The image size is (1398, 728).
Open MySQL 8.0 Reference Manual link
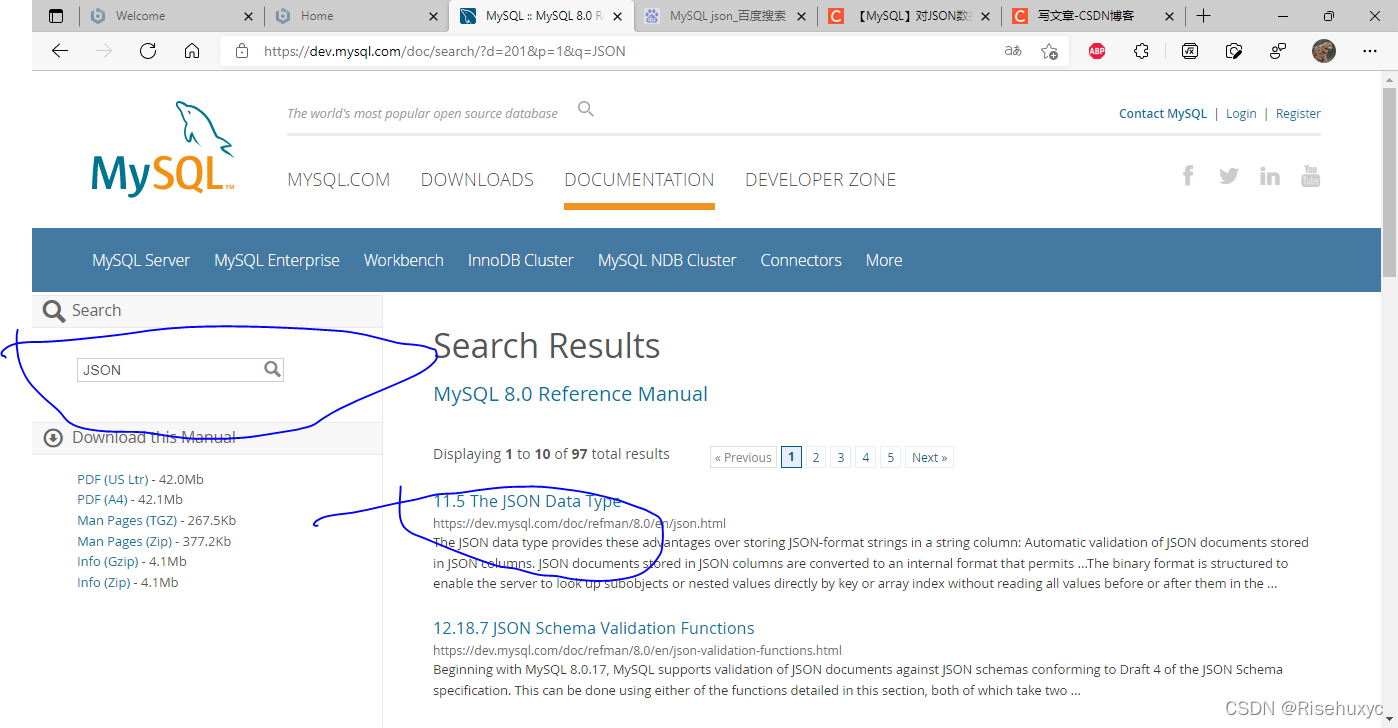pyautogui.click(x=570, y=394)
